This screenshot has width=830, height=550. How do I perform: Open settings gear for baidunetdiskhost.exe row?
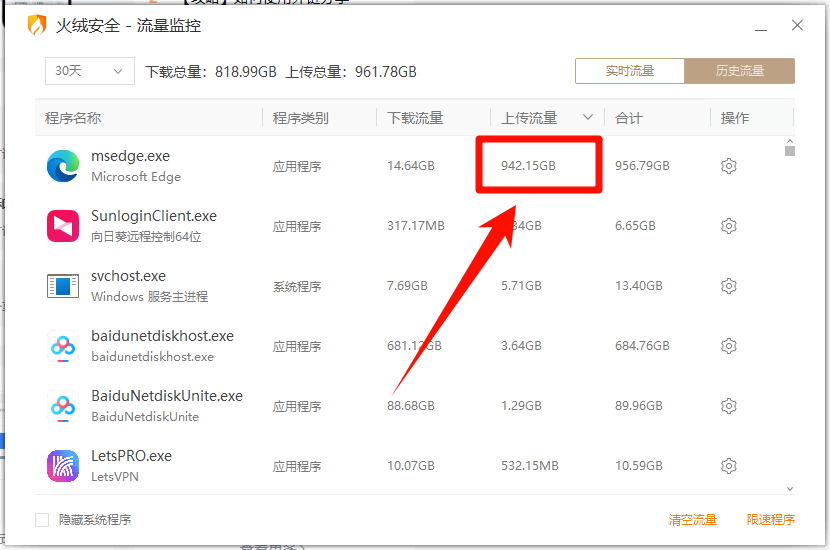[x=728, y=346]
